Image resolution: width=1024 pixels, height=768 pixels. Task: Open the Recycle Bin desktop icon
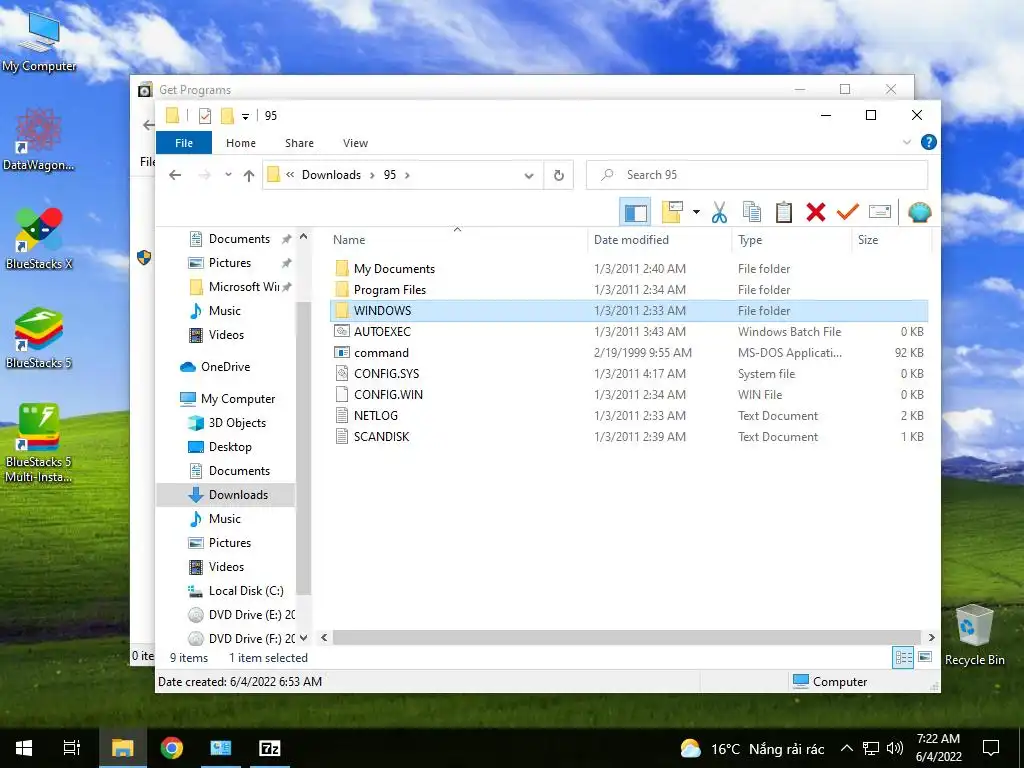coord(974,635)
